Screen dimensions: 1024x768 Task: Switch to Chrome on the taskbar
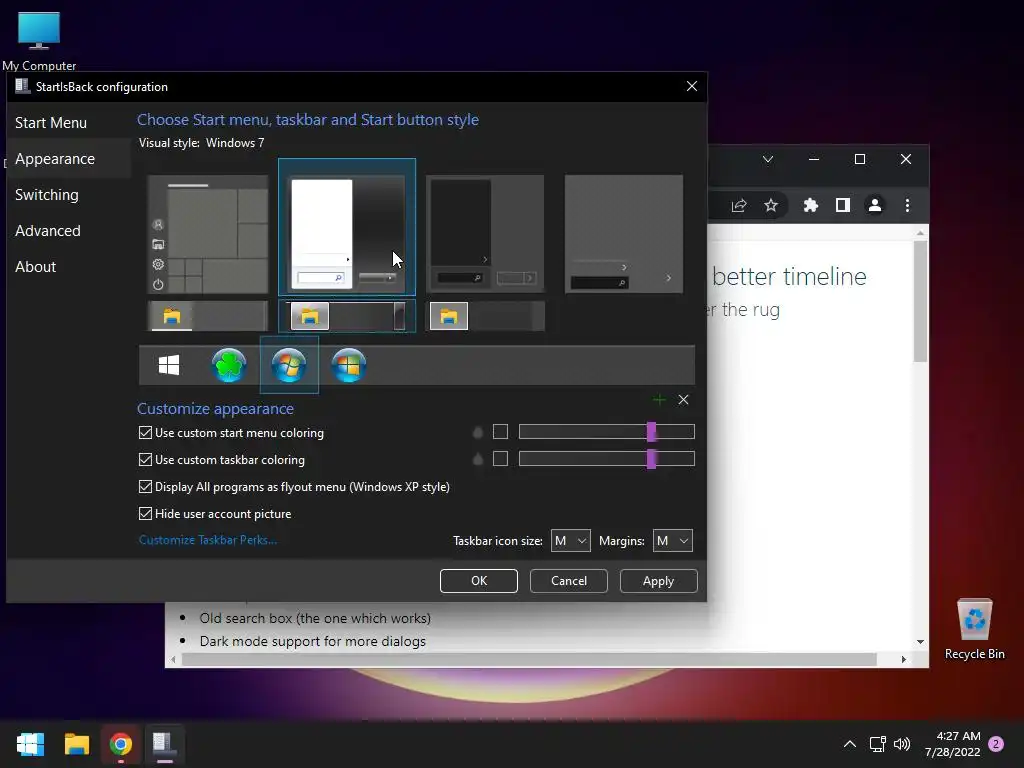coord(121,744)
